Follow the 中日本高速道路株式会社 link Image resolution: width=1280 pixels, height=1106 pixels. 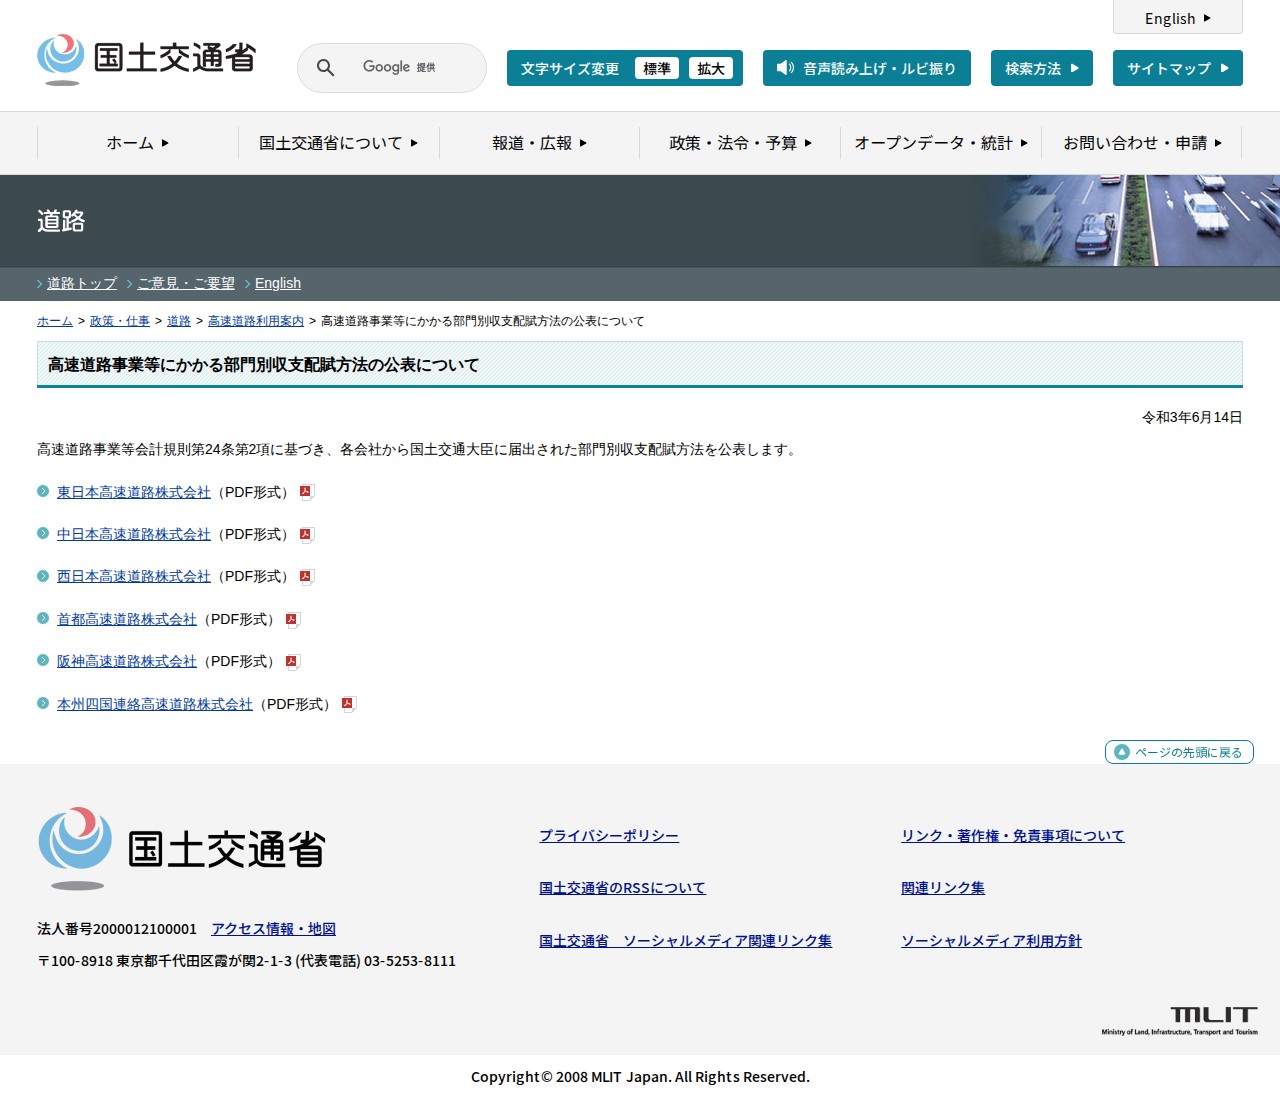[x=133, y=534]
